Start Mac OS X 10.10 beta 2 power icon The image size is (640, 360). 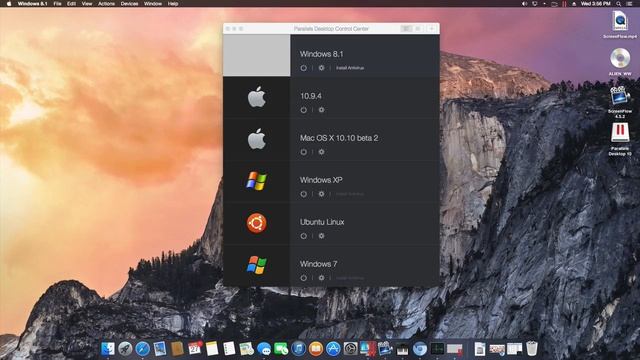tap(303, 152)
